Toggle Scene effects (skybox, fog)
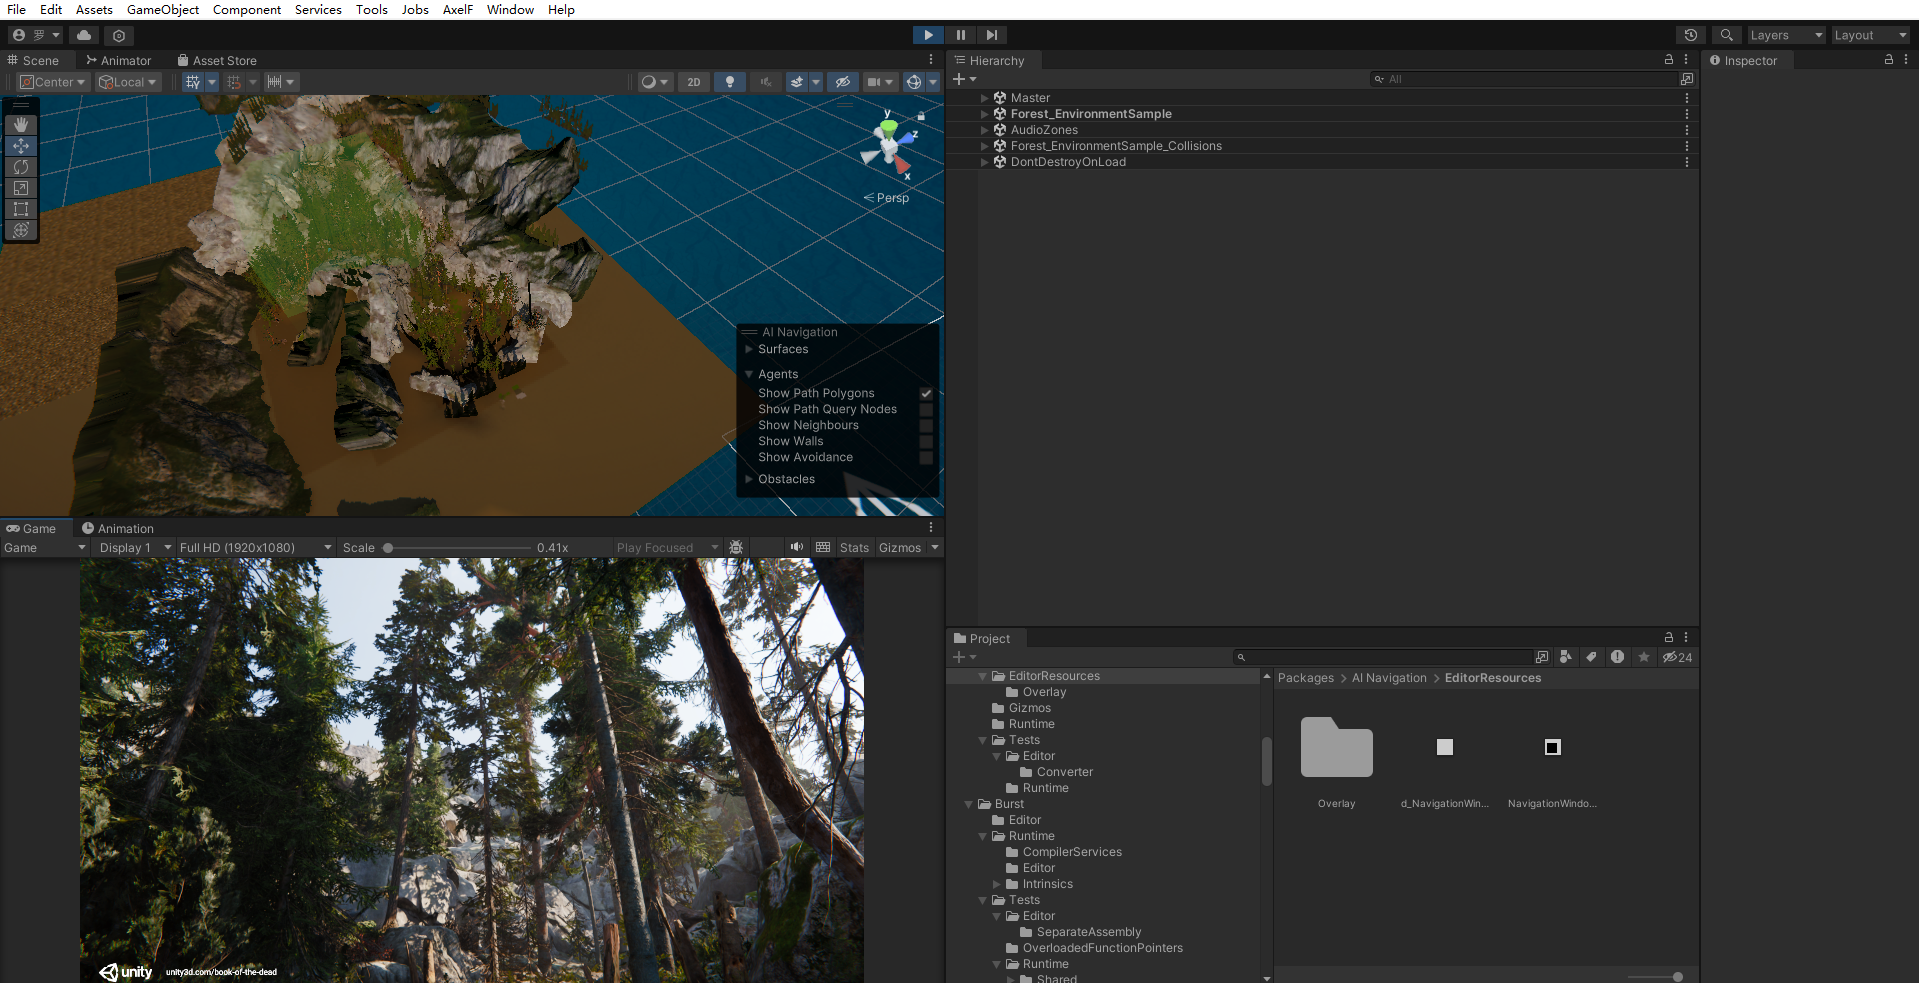 (x=797, y=82)
